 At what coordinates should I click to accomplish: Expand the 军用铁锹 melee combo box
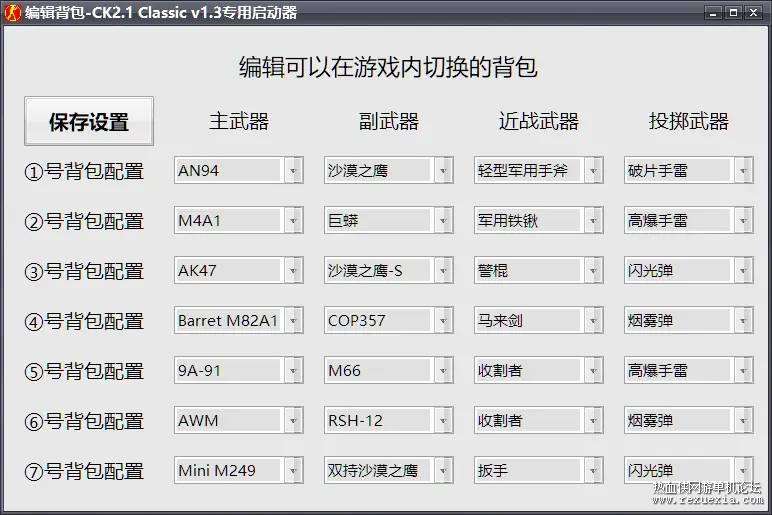(539, 220)
